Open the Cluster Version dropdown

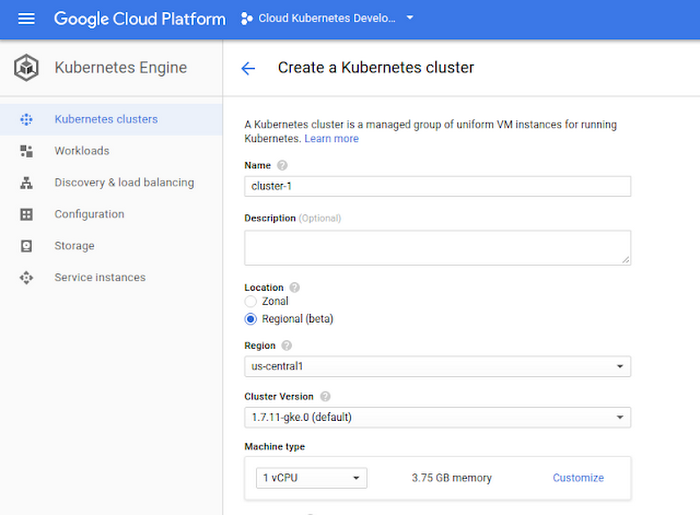438,417
